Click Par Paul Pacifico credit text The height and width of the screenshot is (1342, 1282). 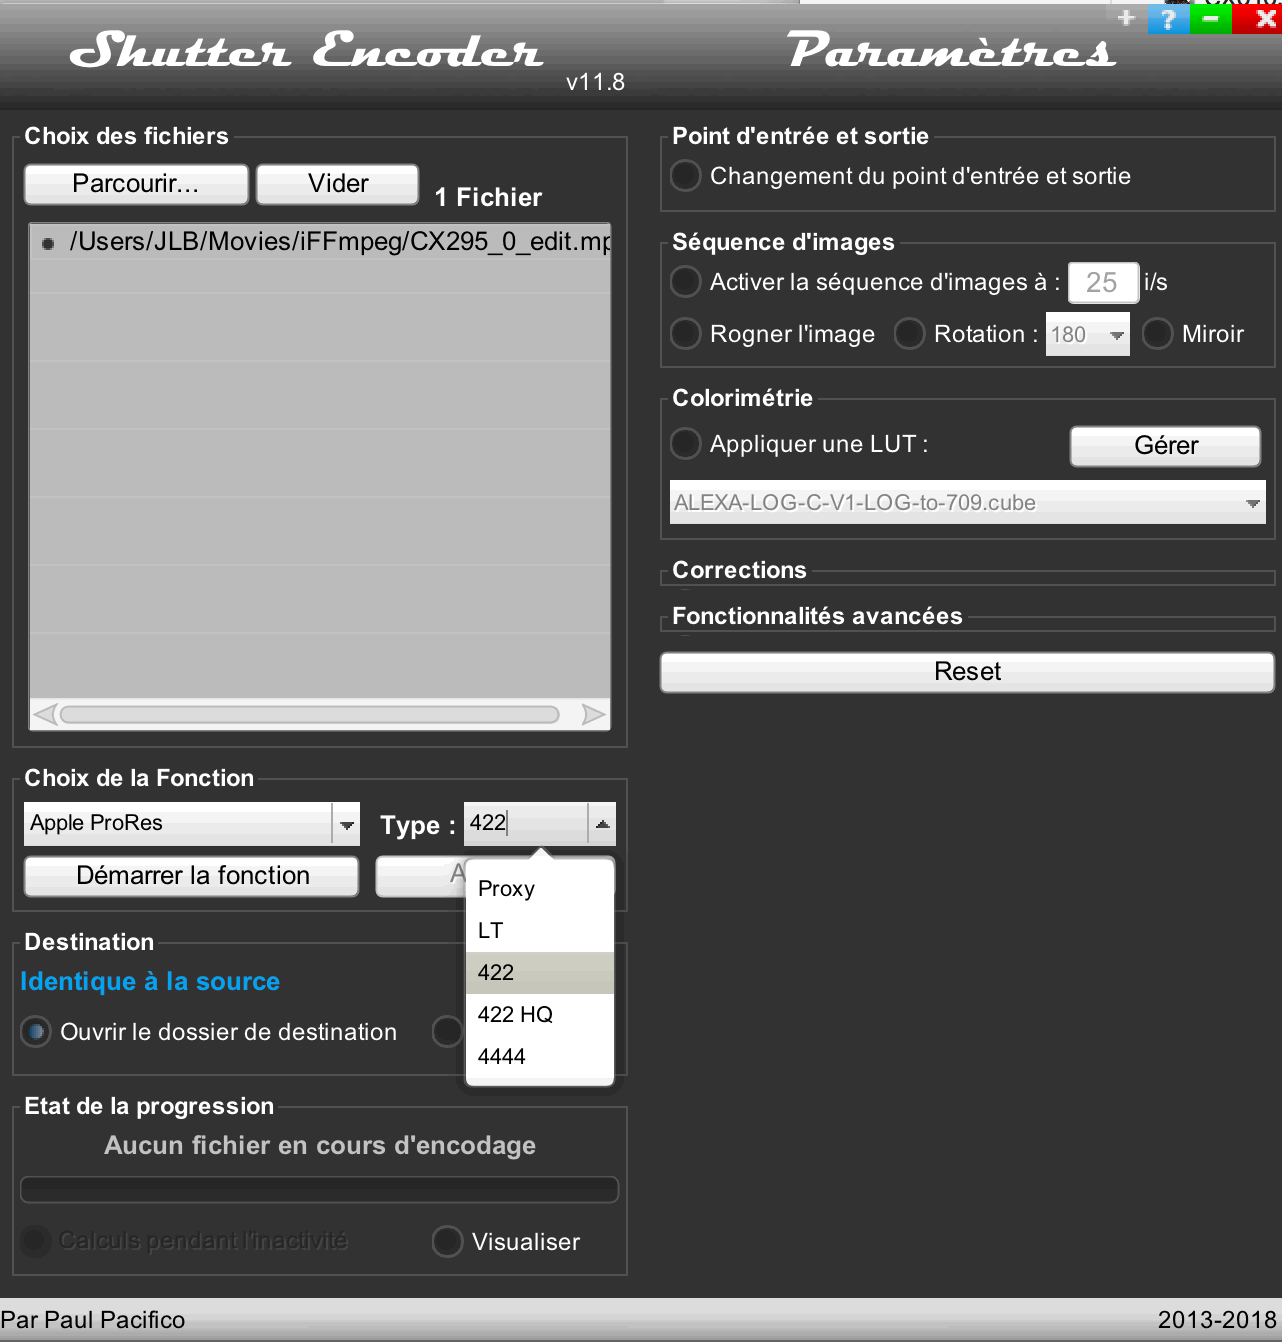pyautogui.click(x=93, y=1320)
